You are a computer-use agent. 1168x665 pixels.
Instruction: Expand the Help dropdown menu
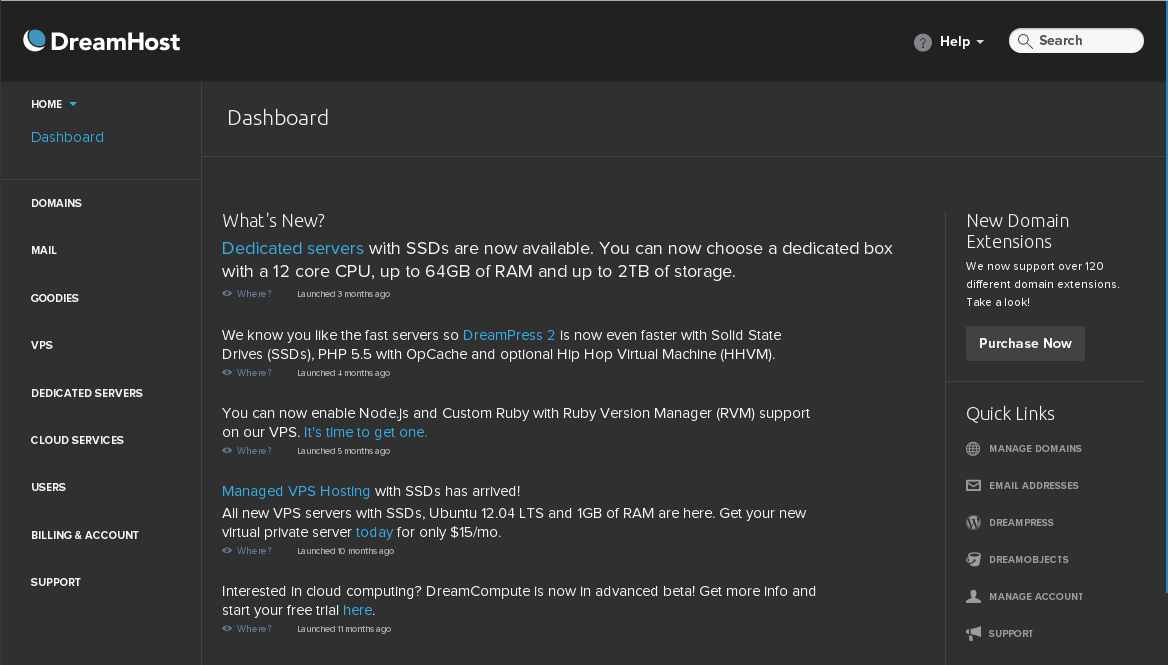coord(962,42)
